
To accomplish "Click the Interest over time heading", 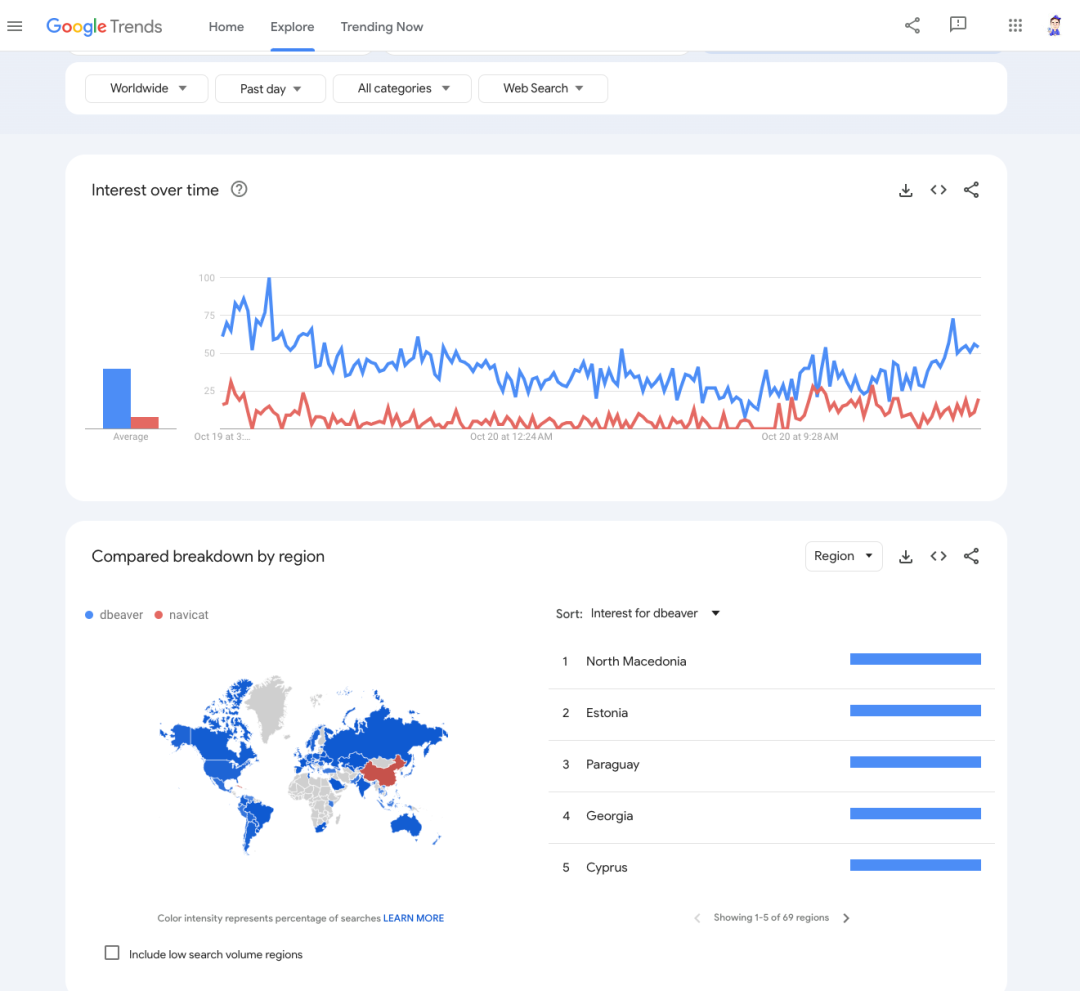I will coord(155,190).
